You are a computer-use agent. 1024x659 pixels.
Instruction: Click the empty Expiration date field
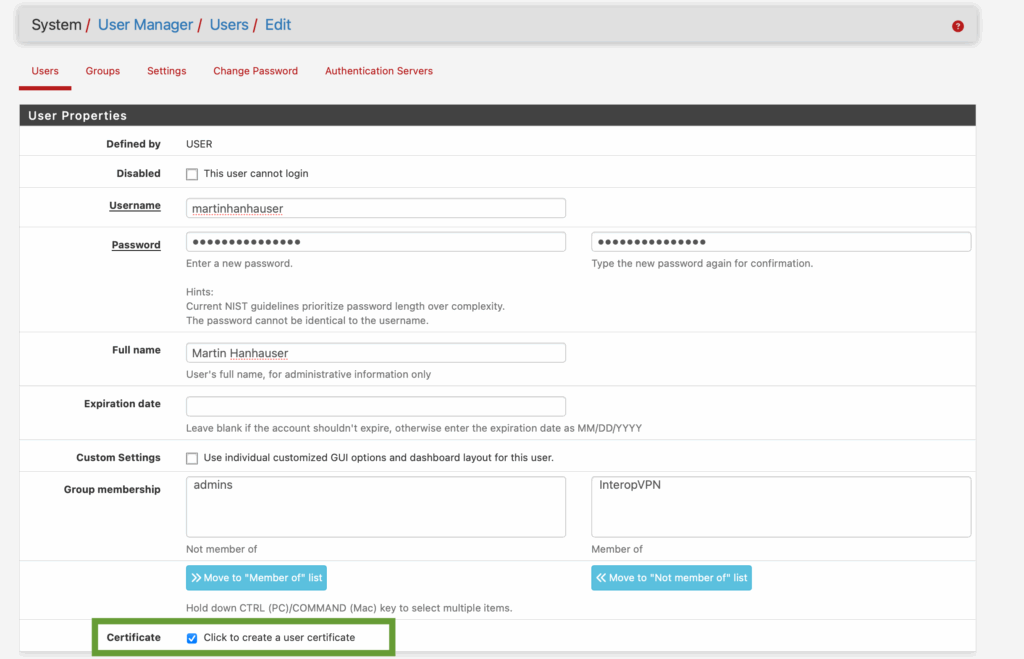(x=376, y=406)
